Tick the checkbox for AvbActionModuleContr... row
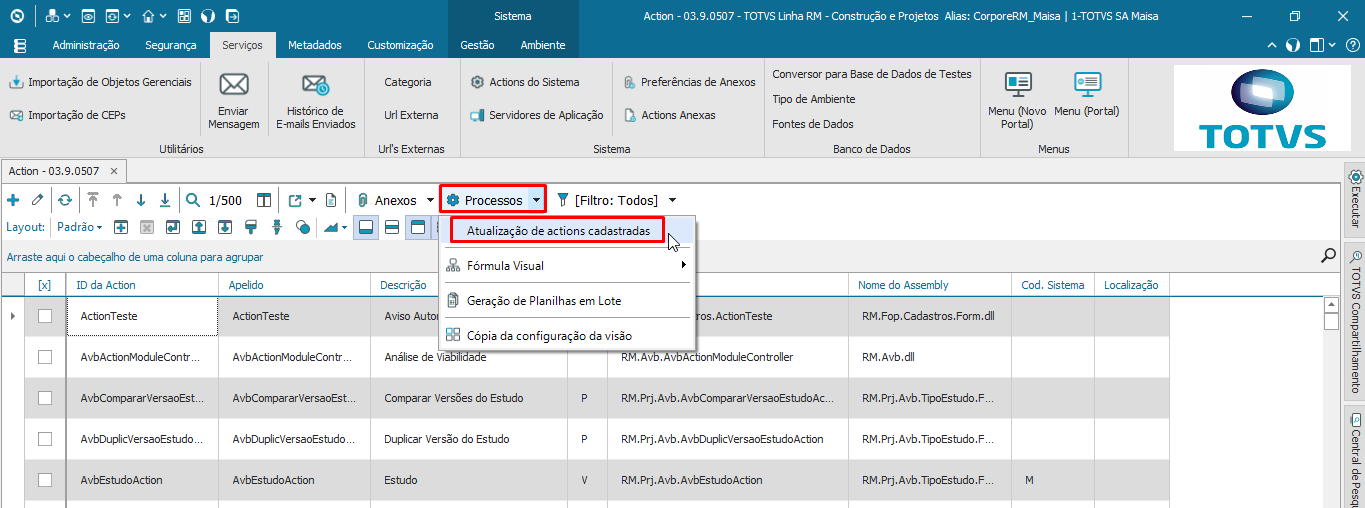The height and width of the screenshot is (508, 1365). (44, 357)
